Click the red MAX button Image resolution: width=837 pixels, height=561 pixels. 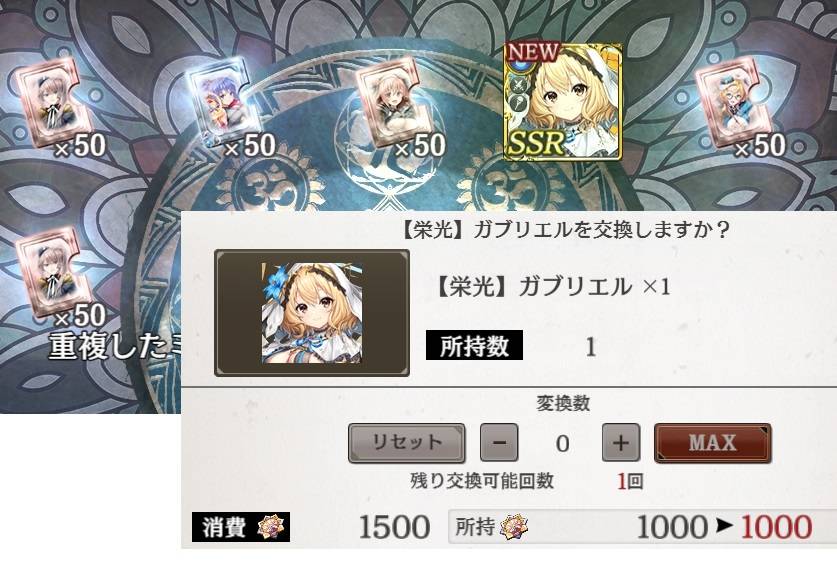[713, 443]
